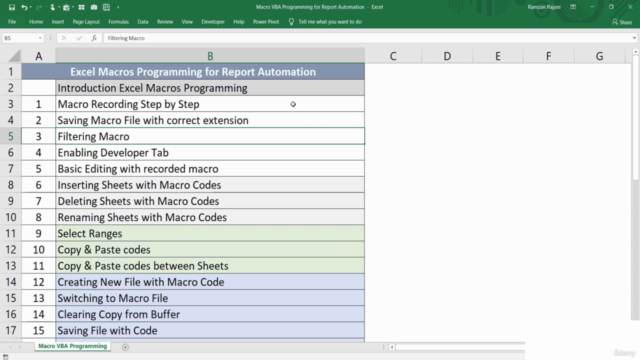Click the Insert Function fx icon

coord(94,38)
